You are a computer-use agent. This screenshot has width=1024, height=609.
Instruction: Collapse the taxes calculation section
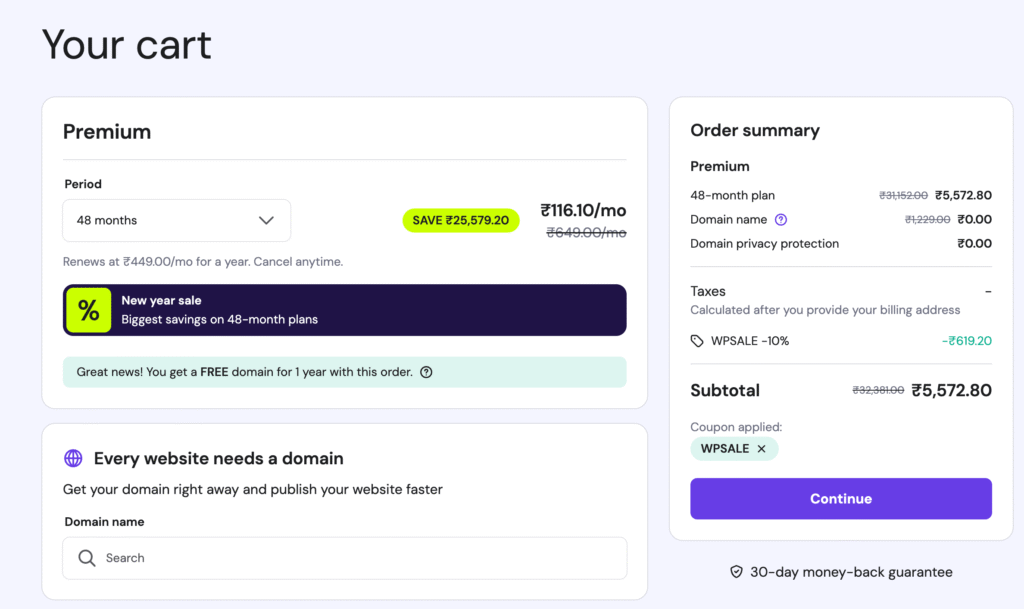click(708, 291)
